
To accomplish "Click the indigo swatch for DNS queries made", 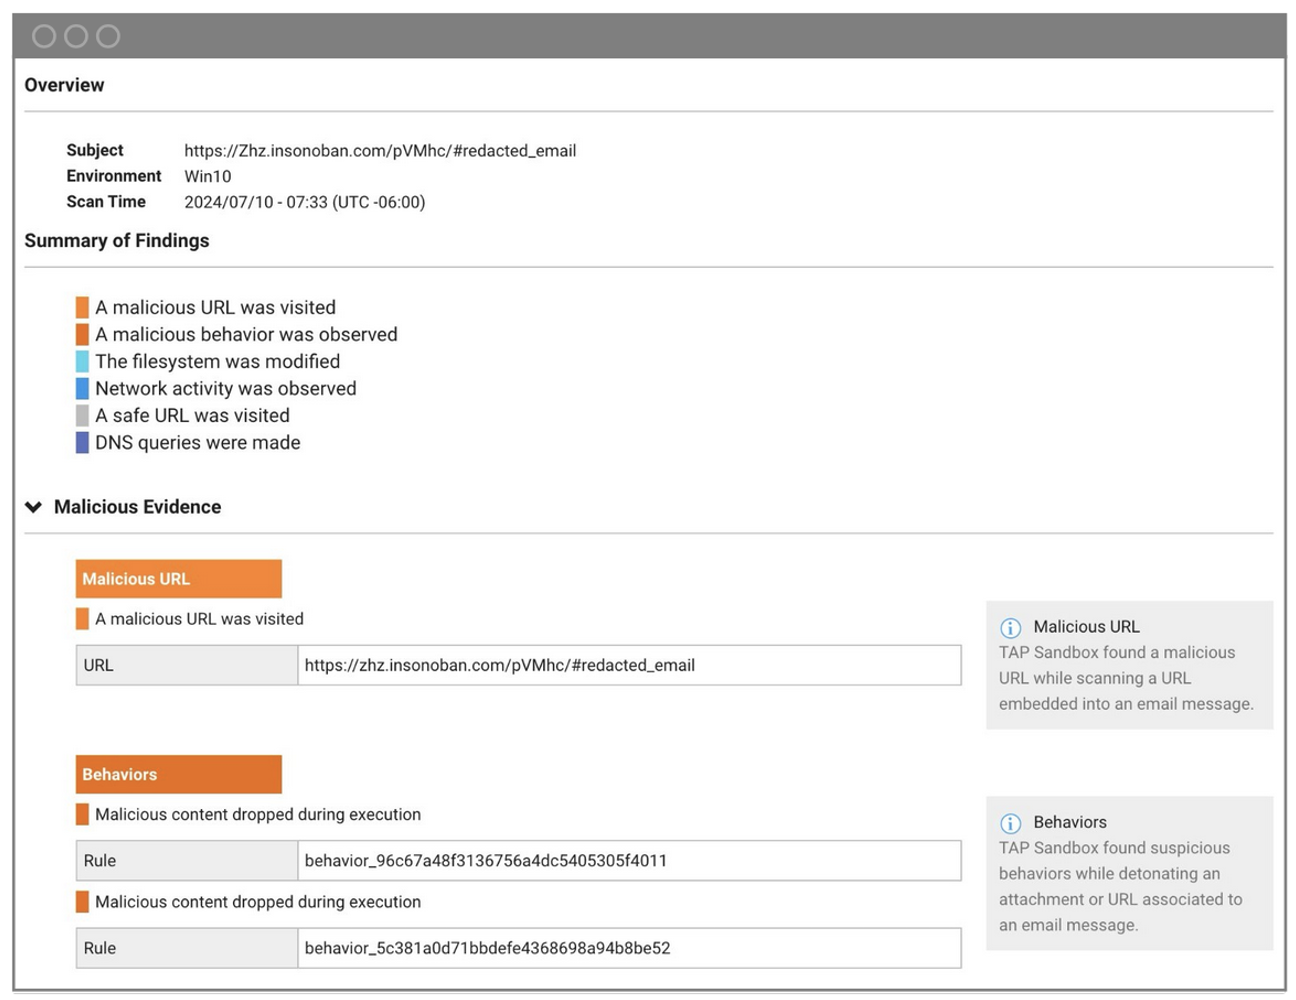I will click(x=82, y=442).
